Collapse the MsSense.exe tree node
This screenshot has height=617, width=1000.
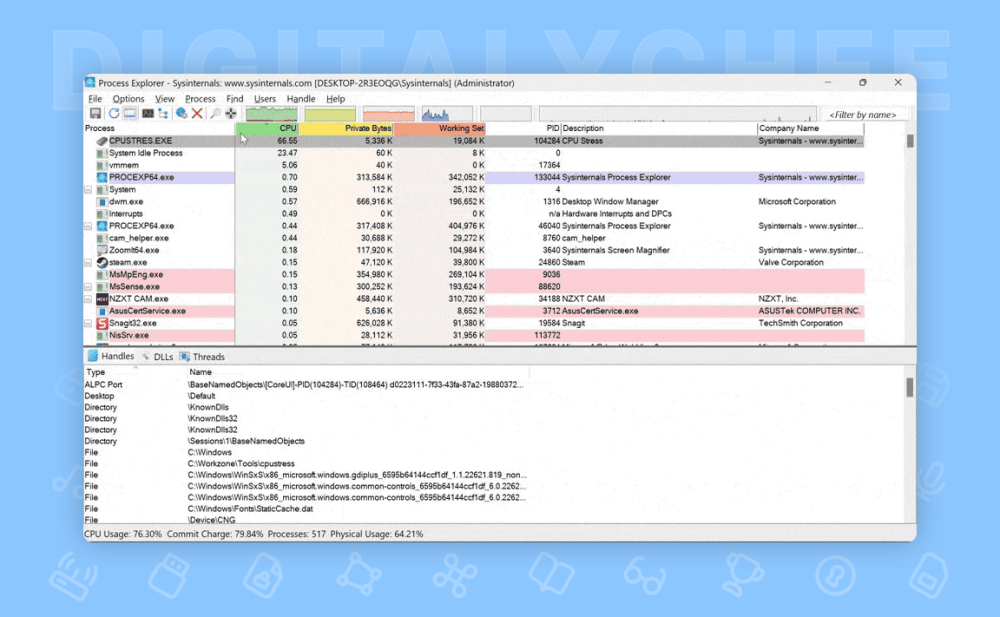click(x=88, y=286)
